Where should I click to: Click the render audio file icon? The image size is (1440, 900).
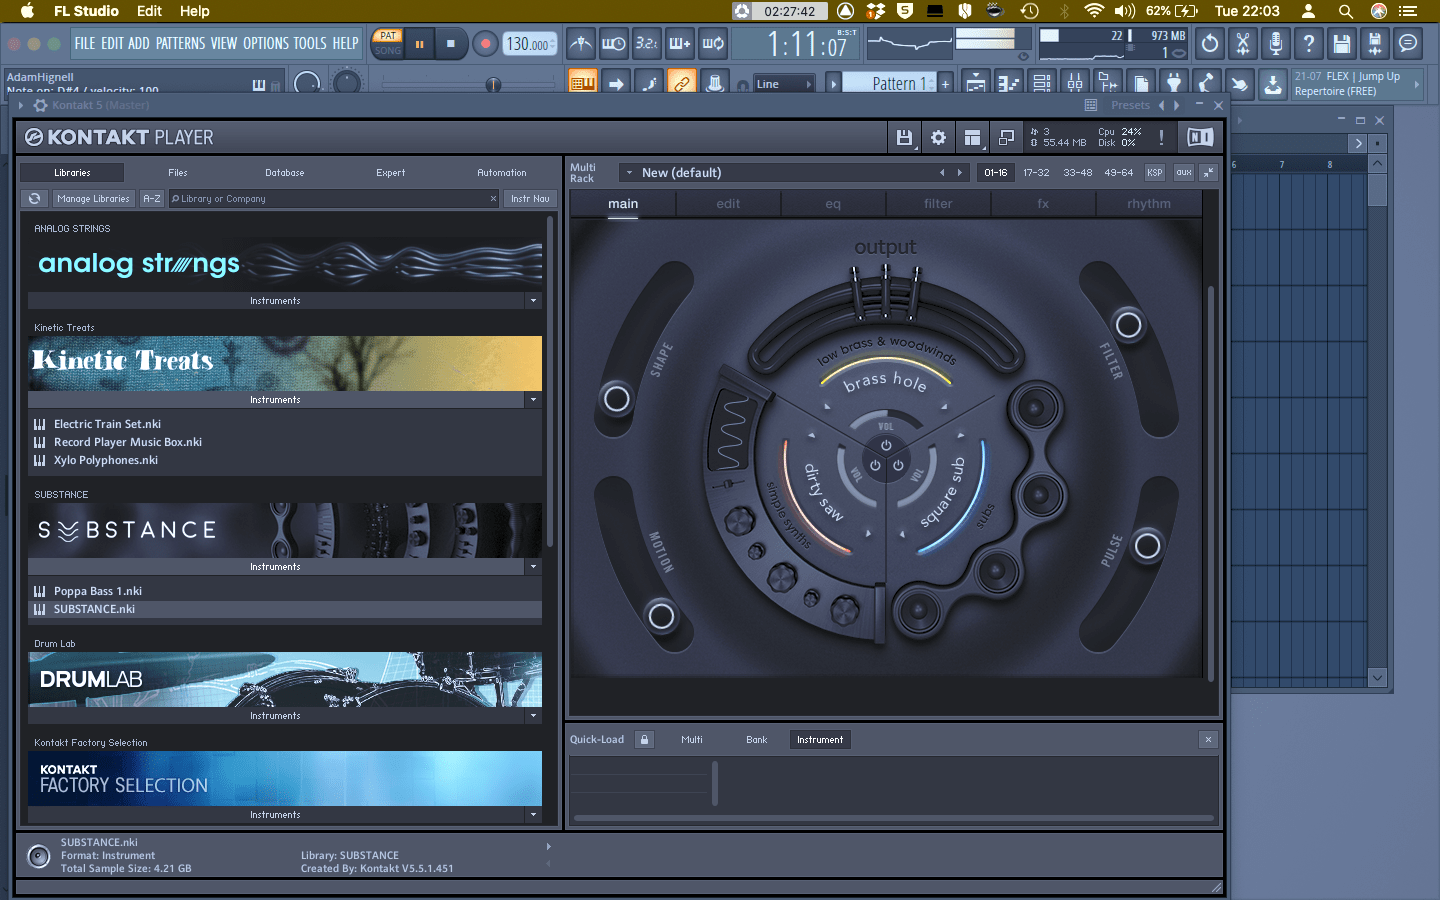[1375, 43]
